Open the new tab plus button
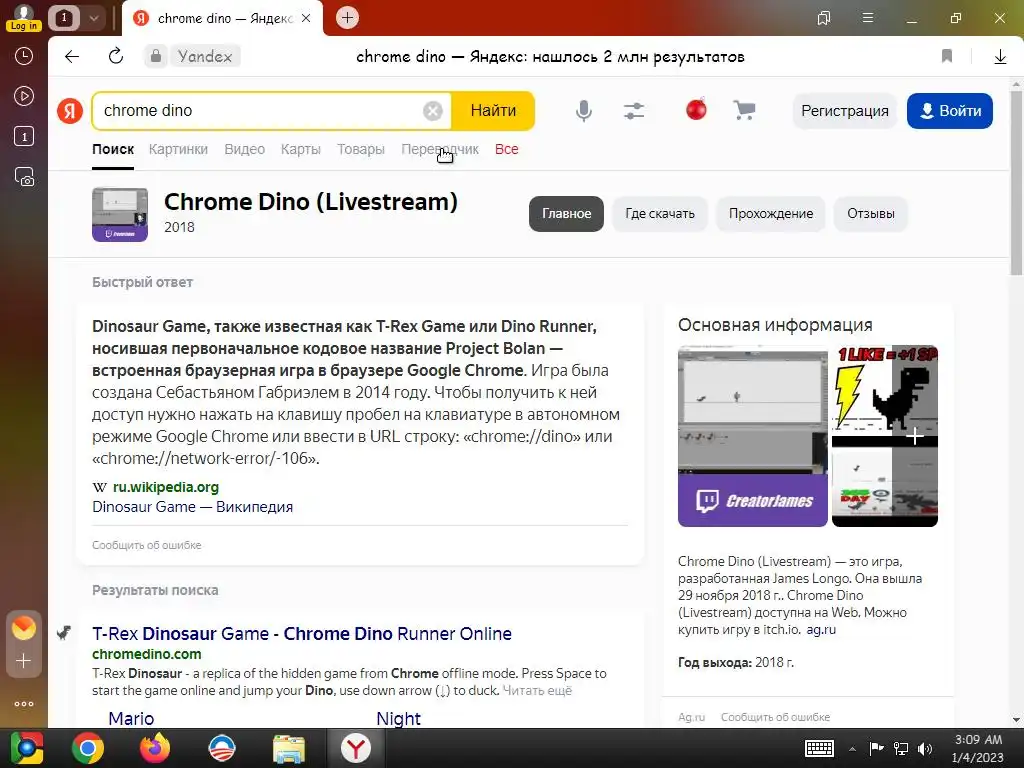 (347, 18)
